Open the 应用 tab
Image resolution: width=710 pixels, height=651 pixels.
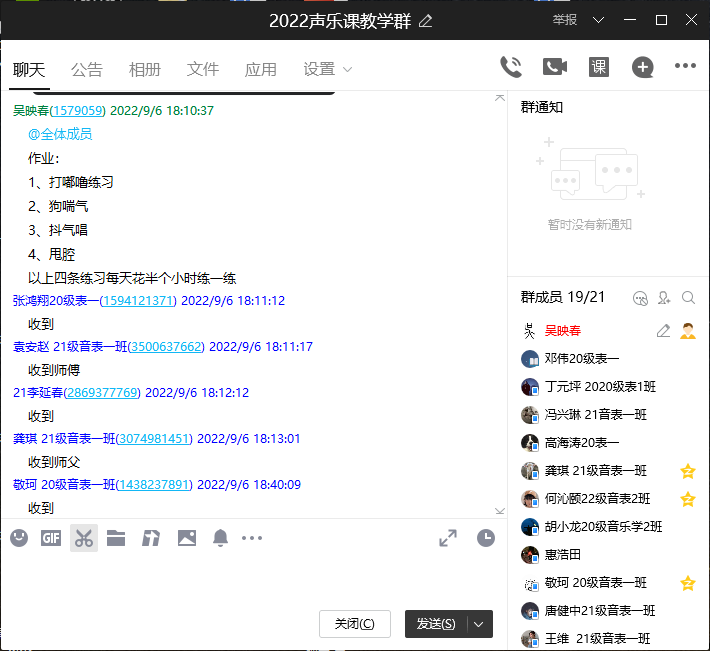pyautogui.click(x=260, y=70)
